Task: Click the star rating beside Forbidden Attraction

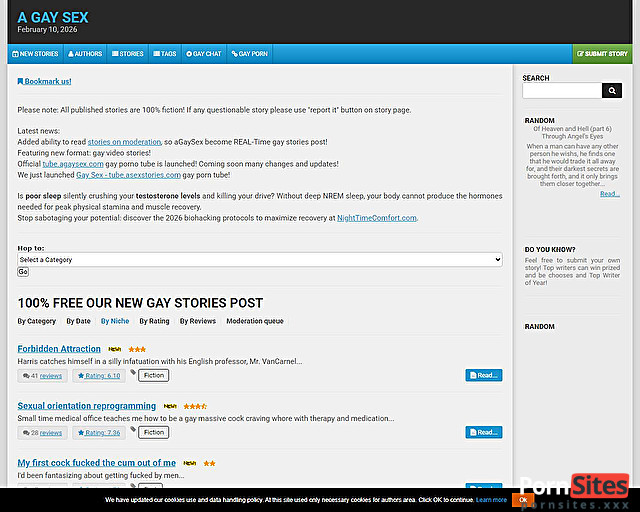Action: tap(137, 349)
